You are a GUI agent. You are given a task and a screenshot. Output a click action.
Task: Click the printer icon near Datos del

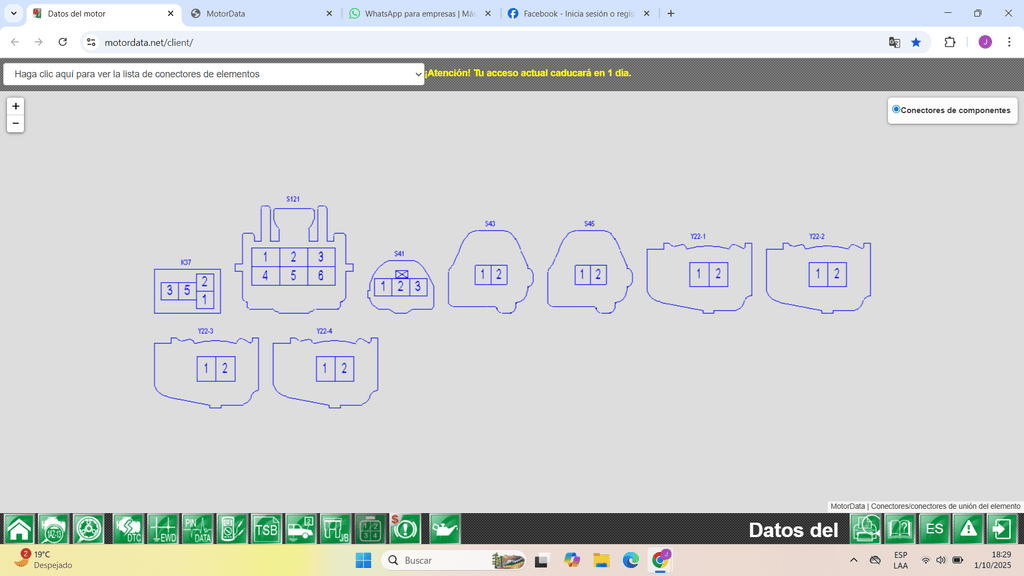865,529
